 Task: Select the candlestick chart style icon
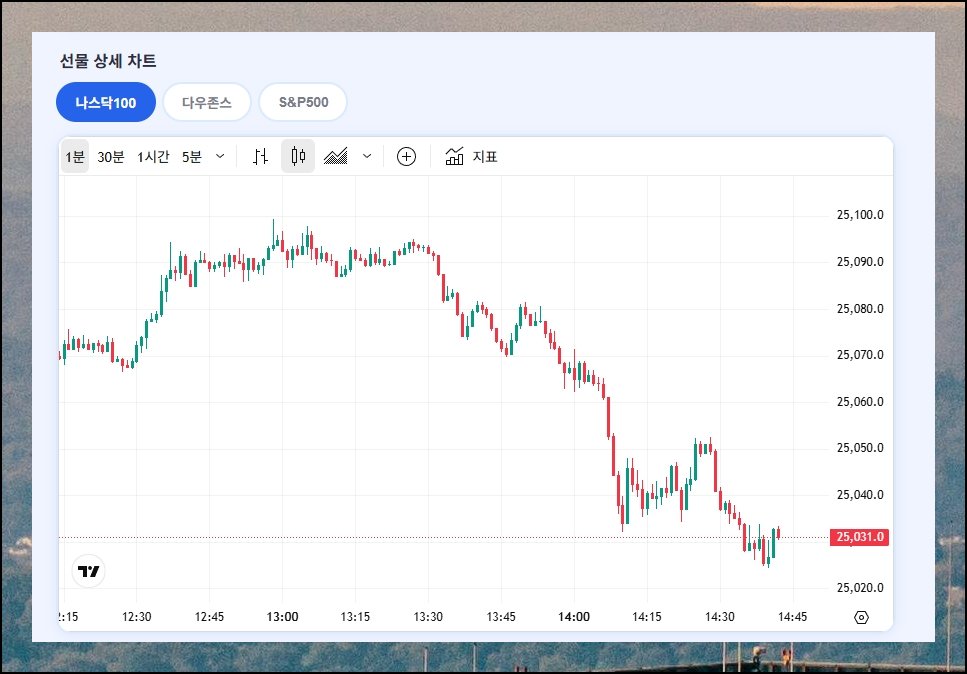coord(298,156)
